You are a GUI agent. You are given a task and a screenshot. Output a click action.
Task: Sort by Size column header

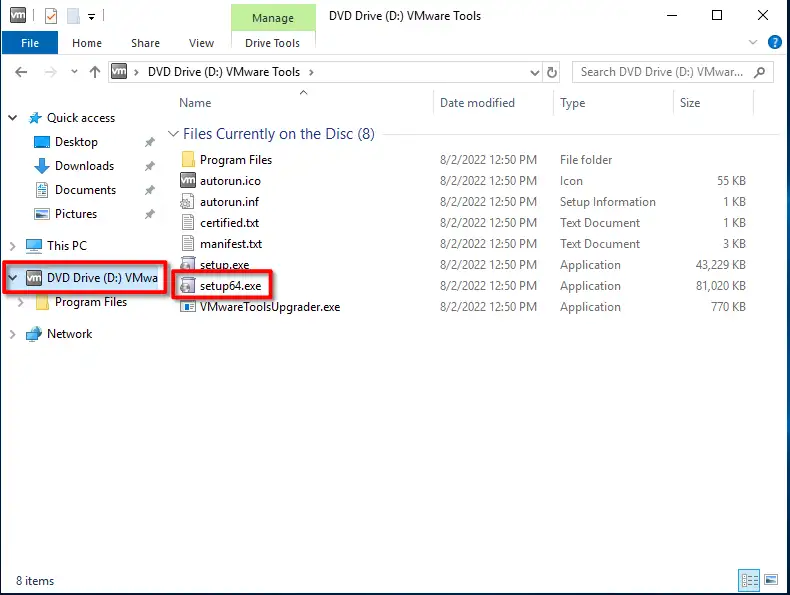point(690,103)
